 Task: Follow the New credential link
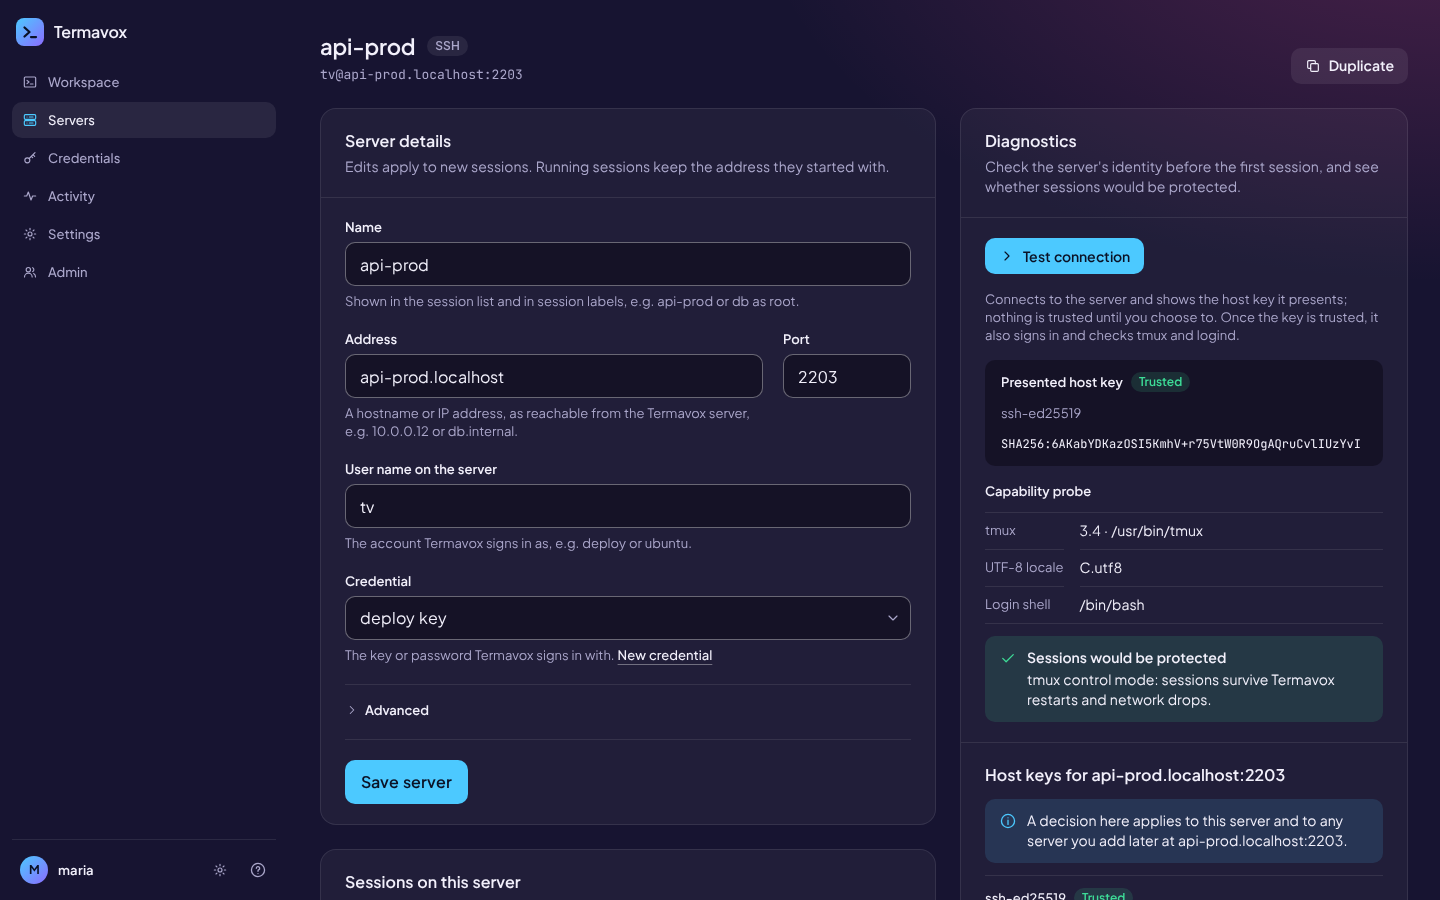[665, 656]
